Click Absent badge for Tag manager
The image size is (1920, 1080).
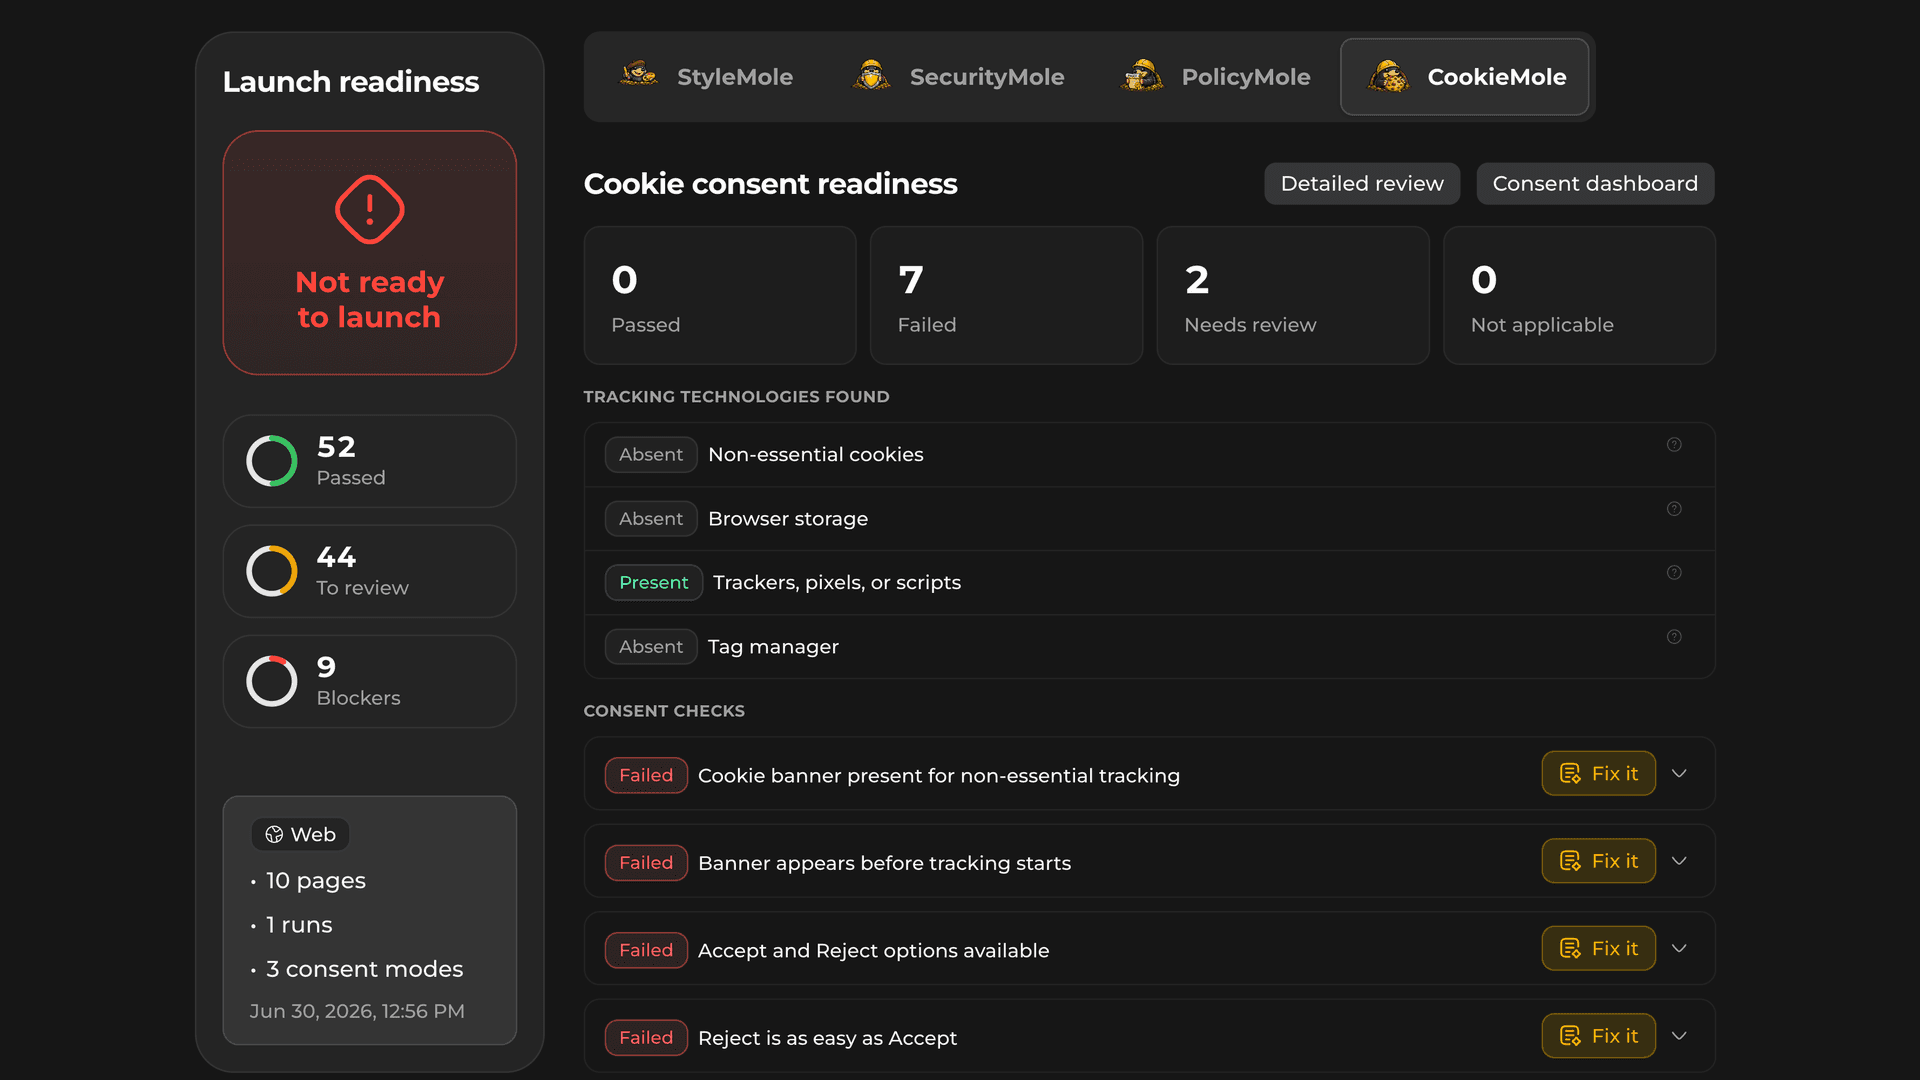click(x=651, y=647)
